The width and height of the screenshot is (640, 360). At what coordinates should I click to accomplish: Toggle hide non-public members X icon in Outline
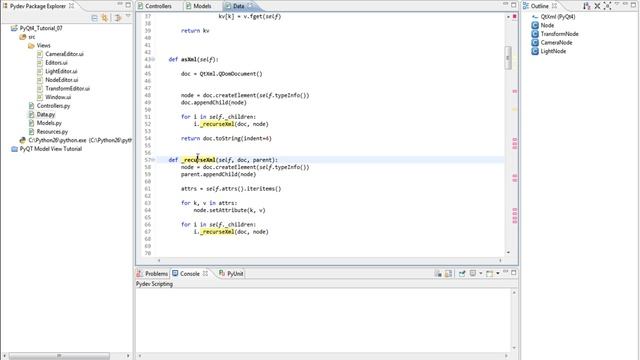point(597,6)
